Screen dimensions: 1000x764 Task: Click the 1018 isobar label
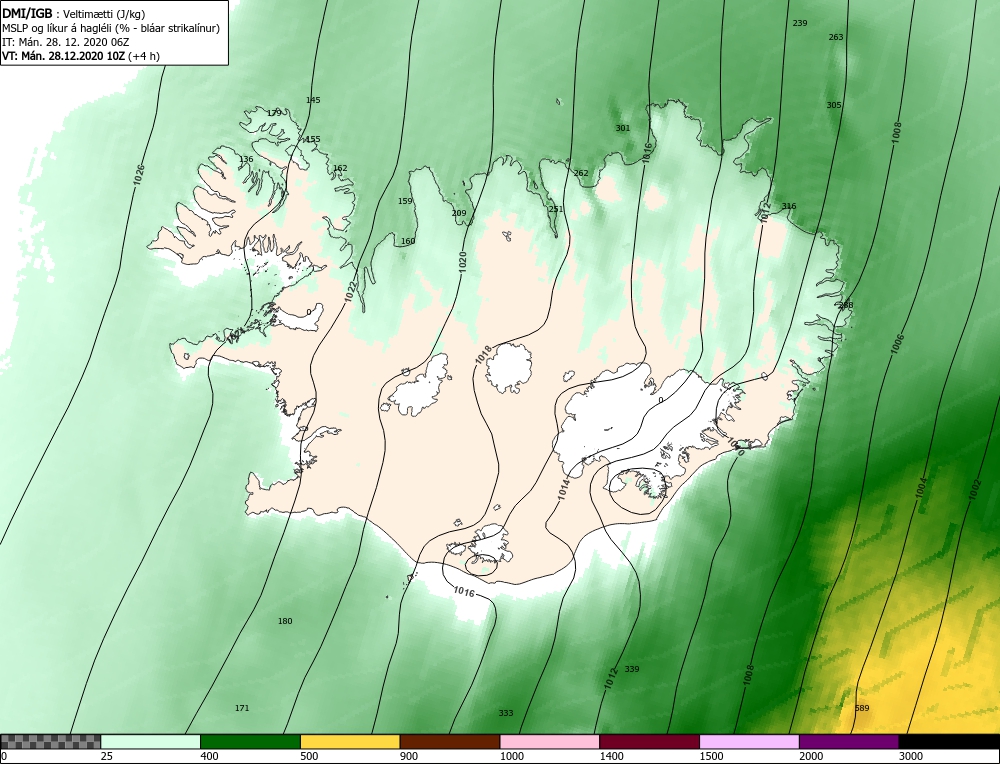(x=484, y=356)
